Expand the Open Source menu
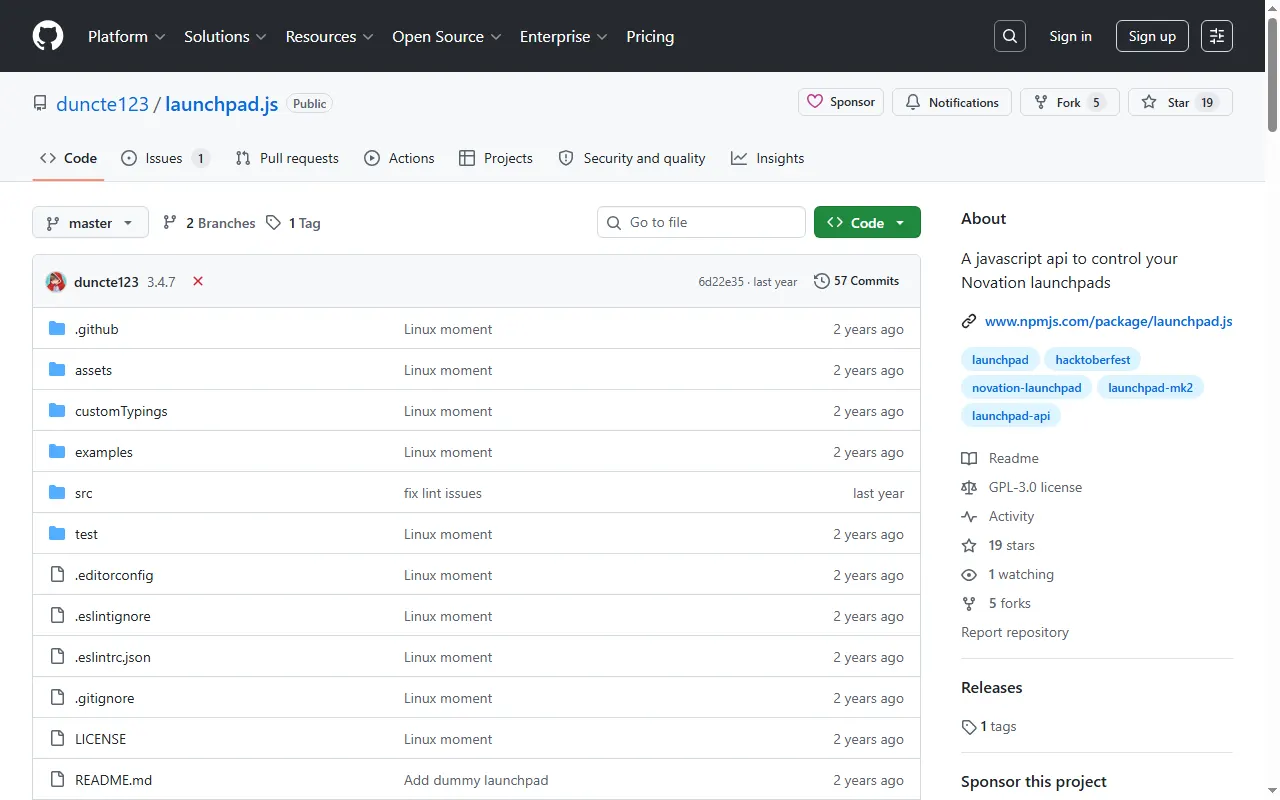This screenshot has height=800, width=1280. tap(447, 36)
